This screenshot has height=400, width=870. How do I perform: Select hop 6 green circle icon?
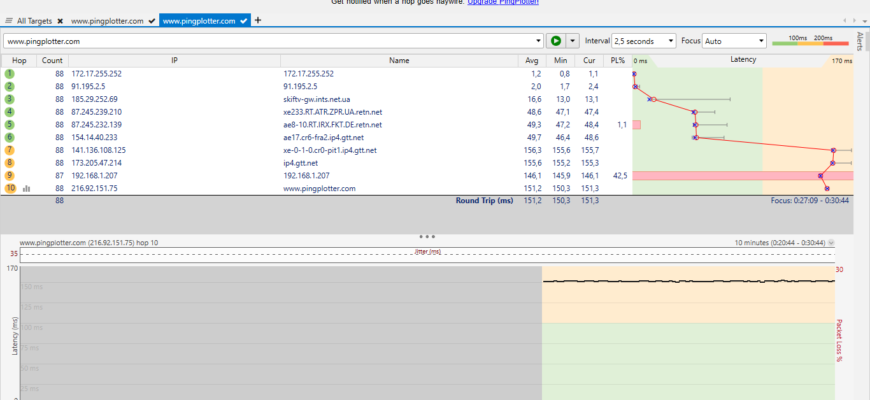[x=10, y=138]
